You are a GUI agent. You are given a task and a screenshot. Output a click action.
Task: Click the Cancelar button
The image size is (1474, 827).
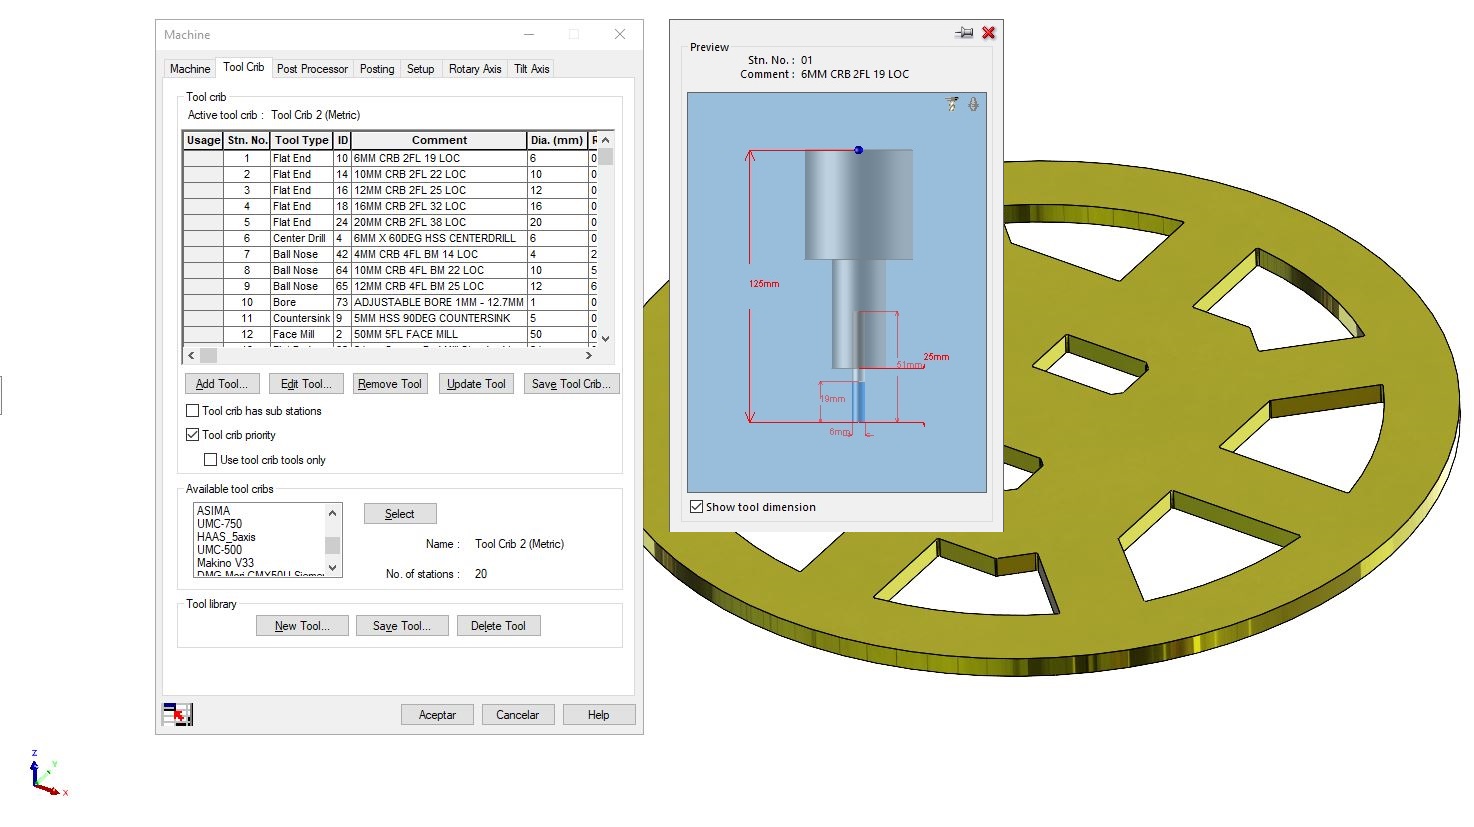pyautogui.click(x=518, y=715)
